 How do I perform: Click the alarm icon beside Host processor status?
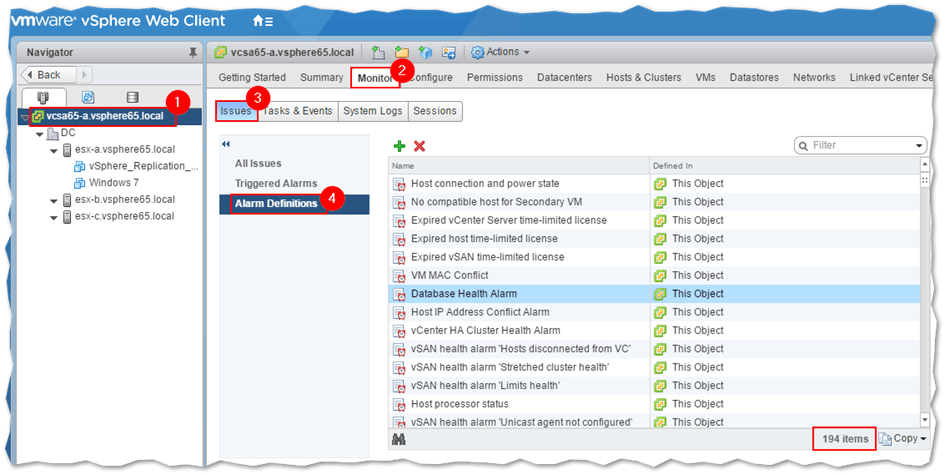(398, 404)
